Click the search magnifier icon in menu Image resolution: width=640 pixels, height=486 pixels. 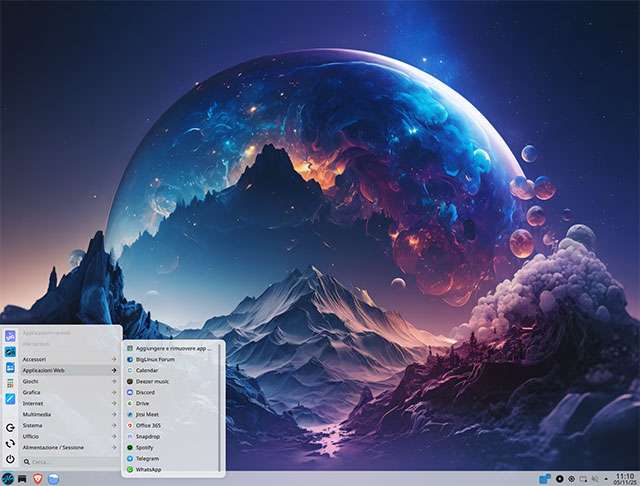coord(27,462)
